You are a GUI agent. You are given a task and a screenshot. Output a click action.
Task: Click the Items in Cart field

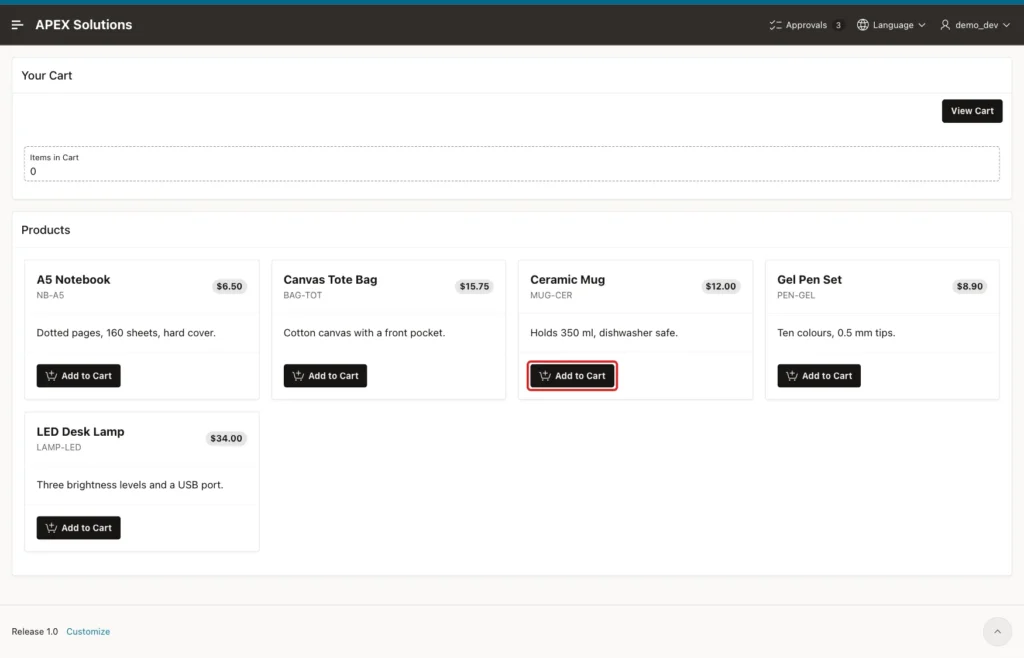pyautogui.click(x=511, y=164)
